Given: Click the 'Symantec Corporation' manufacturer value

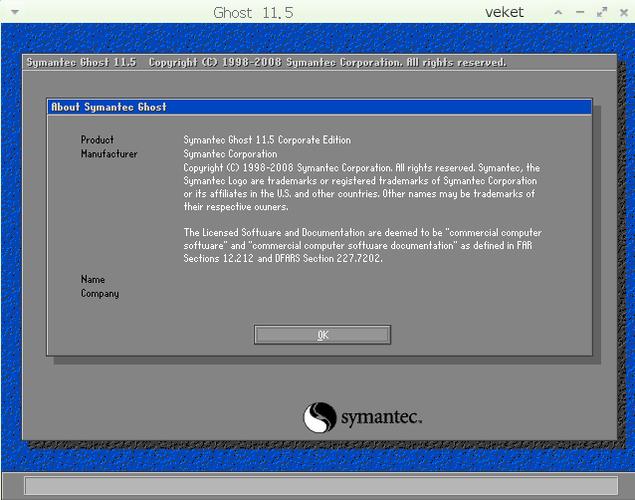Looking at the screenshot, I should point(230,154).
